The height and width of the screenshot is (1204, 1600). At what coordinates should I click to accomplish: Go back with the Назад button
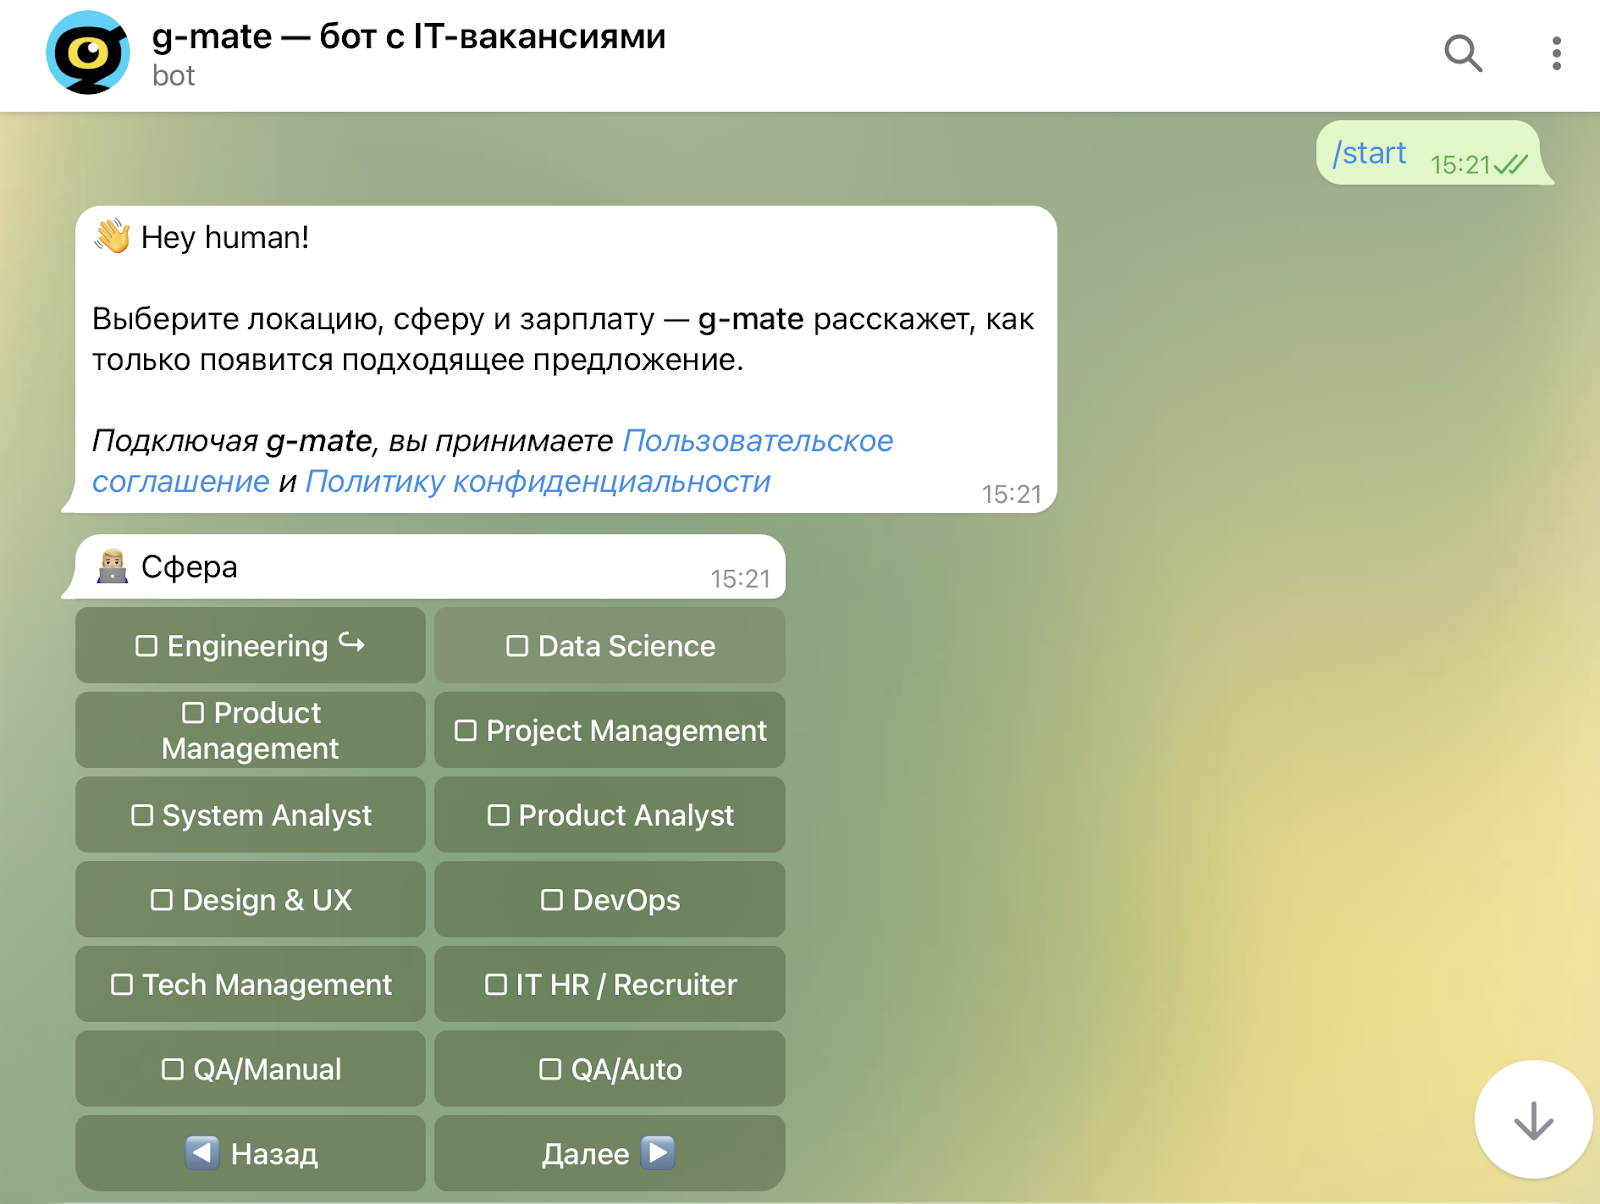(250, 1153)
